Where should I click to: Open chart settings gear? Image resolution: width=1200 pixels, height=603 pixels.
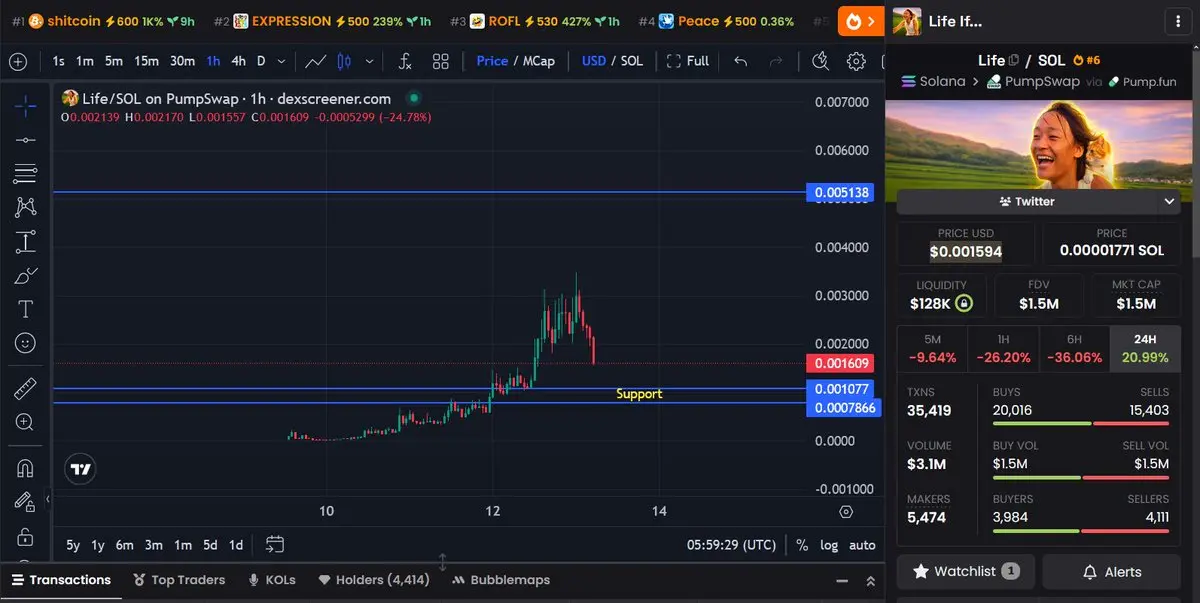tap(856, 61)
